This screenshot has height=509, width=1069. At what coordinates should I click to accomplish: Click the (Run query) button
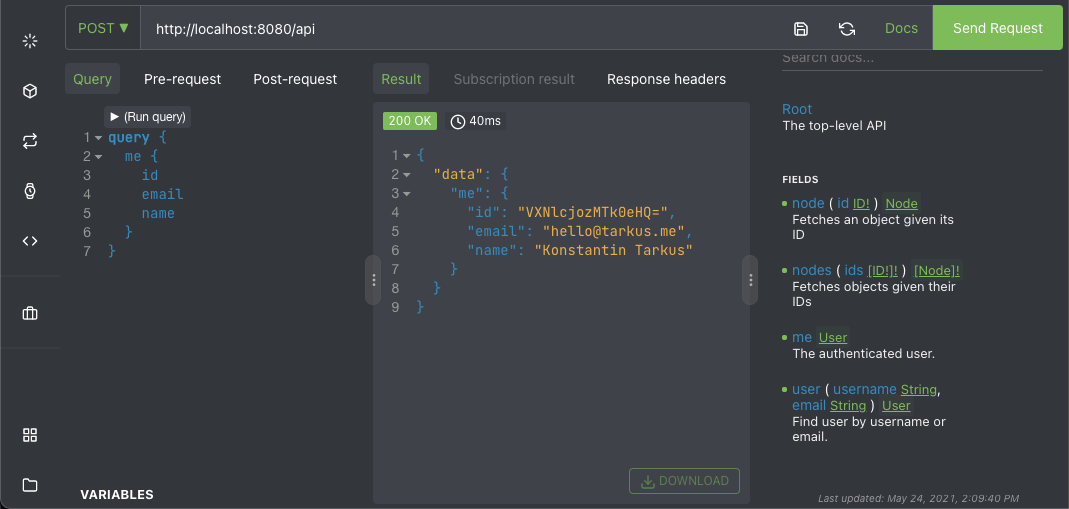tap(147, 117)
